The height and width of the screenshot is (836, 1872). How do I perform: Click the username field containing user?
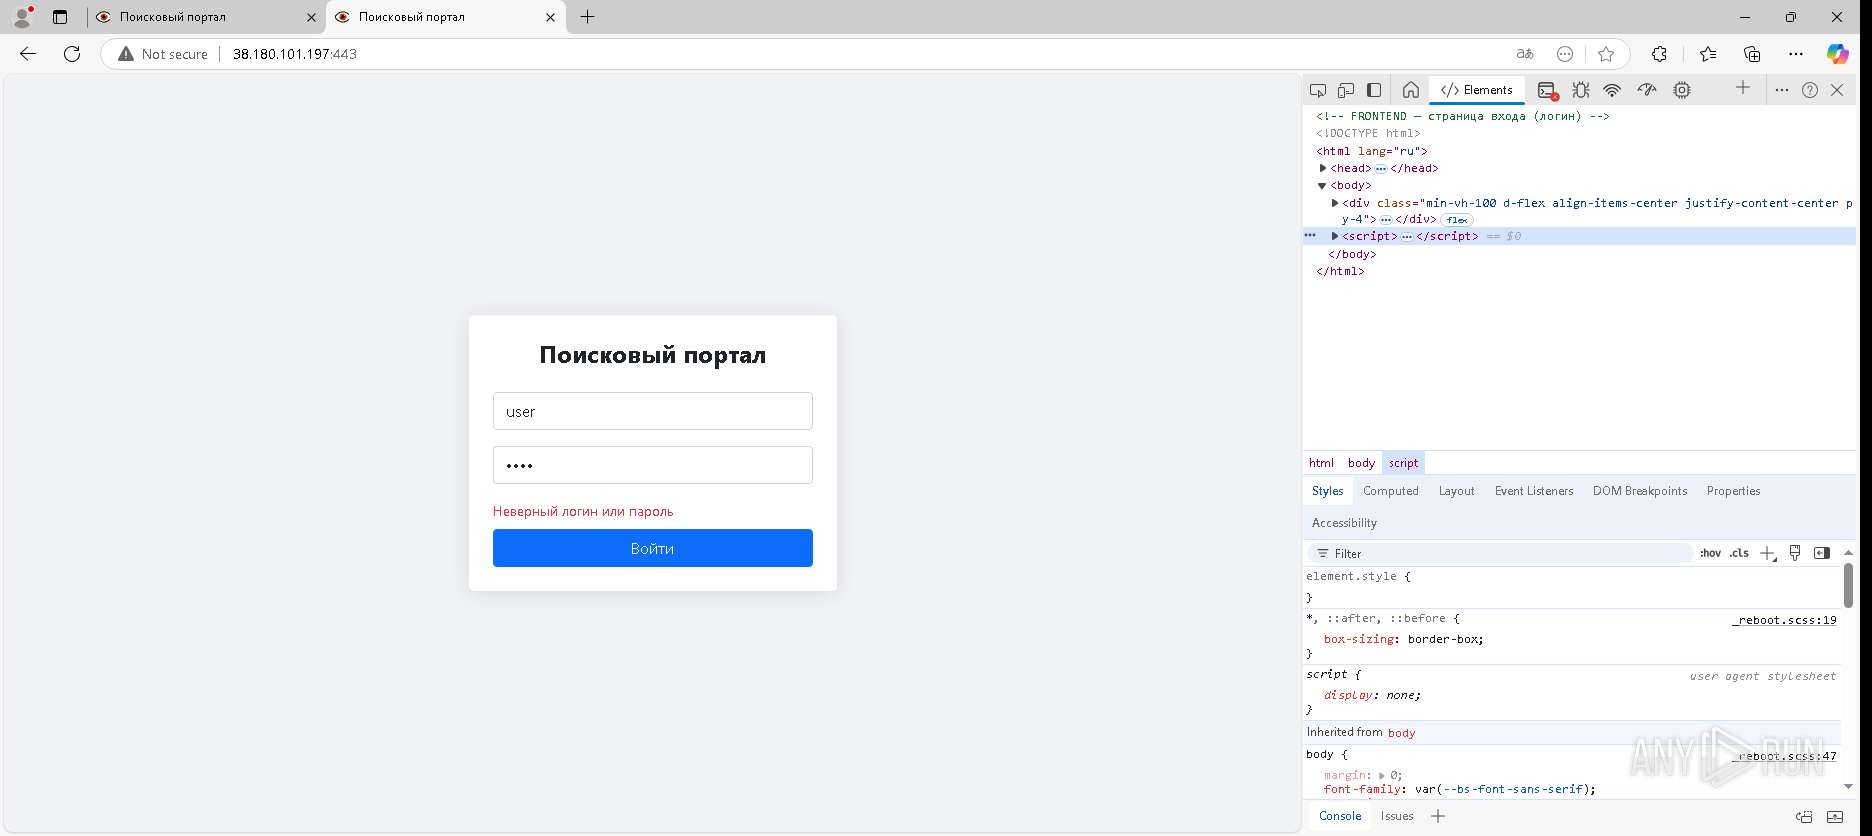click(x=653, y=411)
